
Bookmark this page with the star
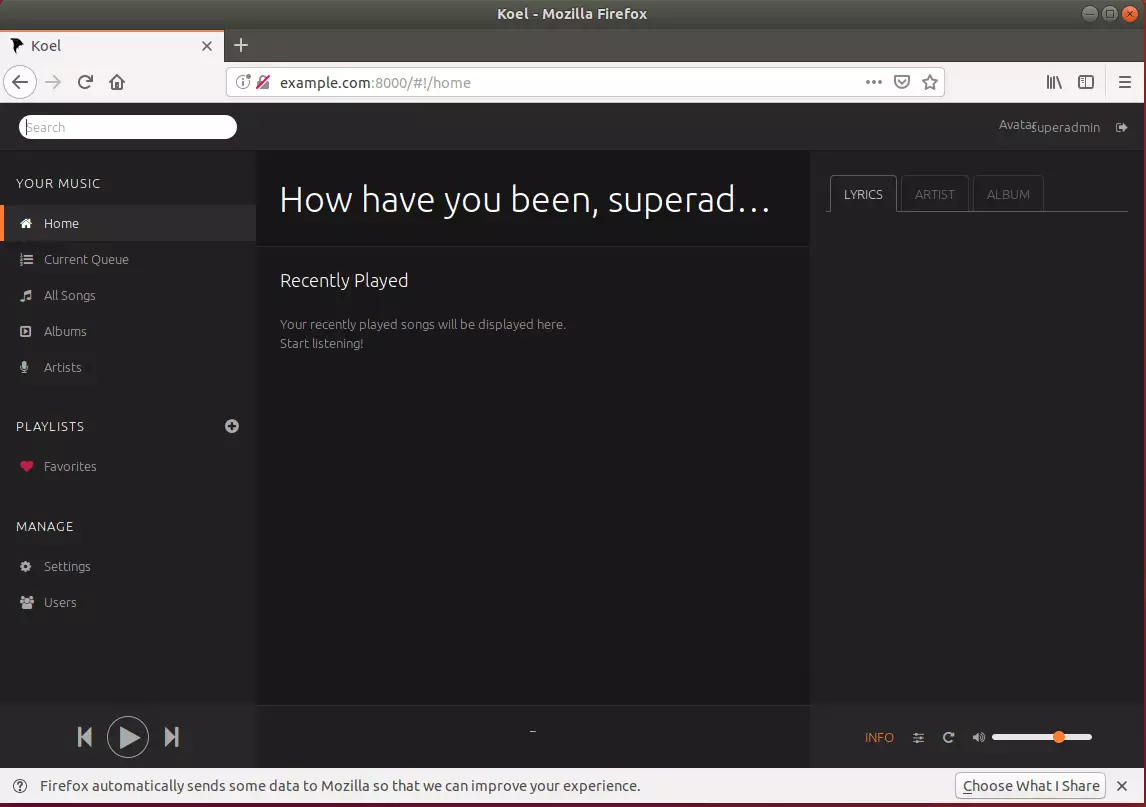click(930, 82)
